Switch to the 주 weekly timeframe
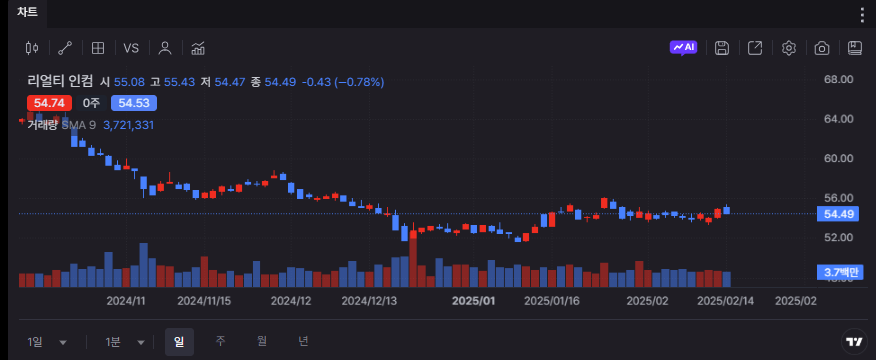The height and width of the screenshot is (360, 876). [x=221, y=342]
